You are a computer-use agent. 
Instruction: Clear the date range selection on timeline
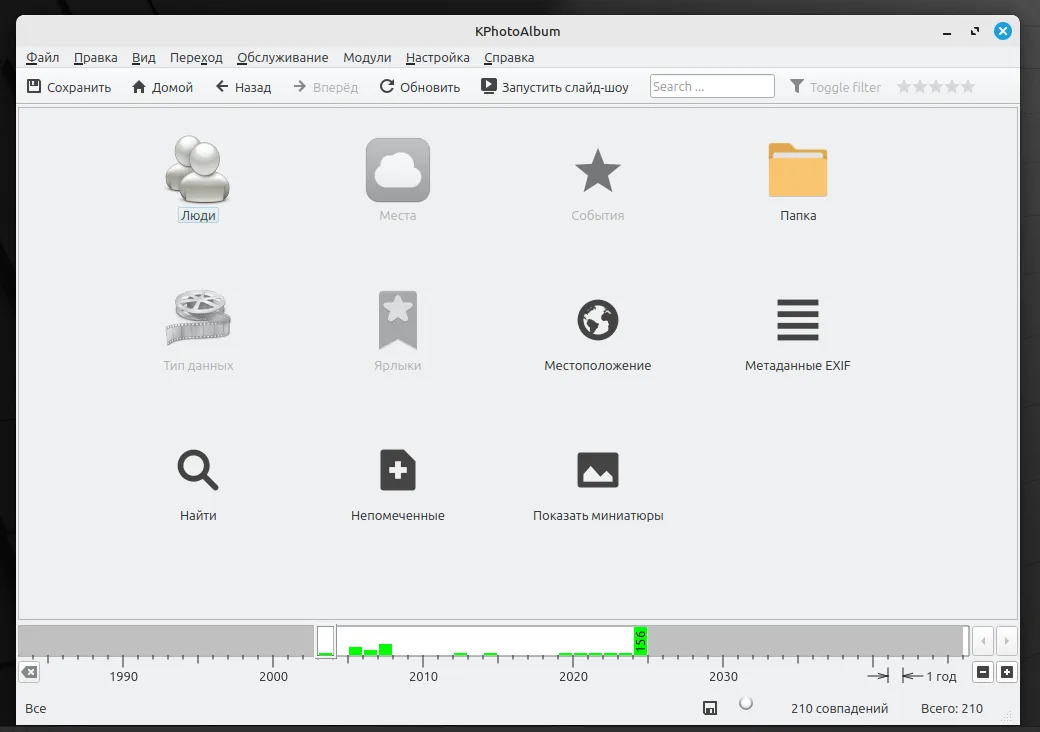tap(29, 673)
